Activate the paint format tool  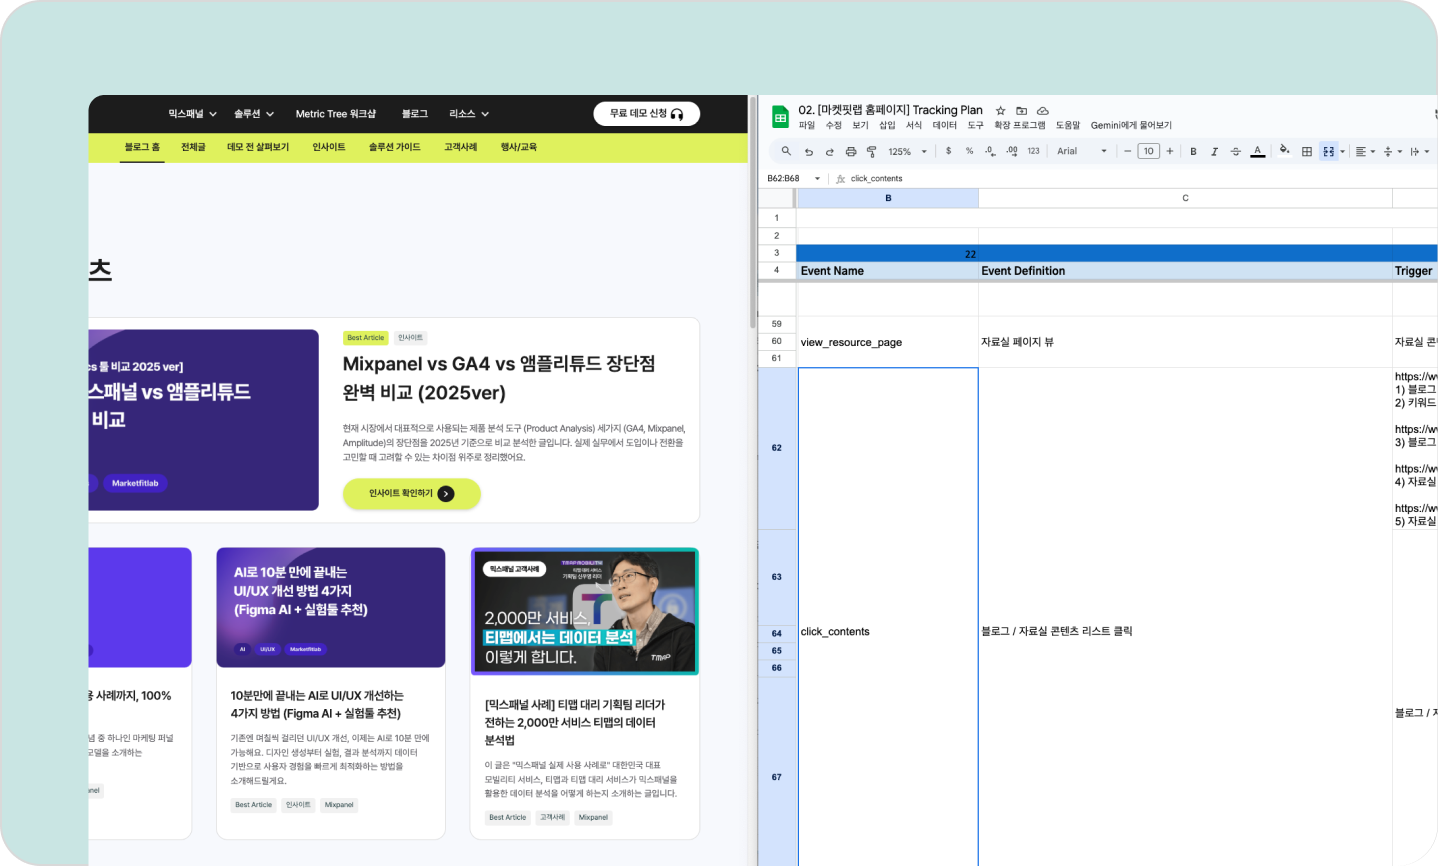pyautogui.click(x=871, y=152)
